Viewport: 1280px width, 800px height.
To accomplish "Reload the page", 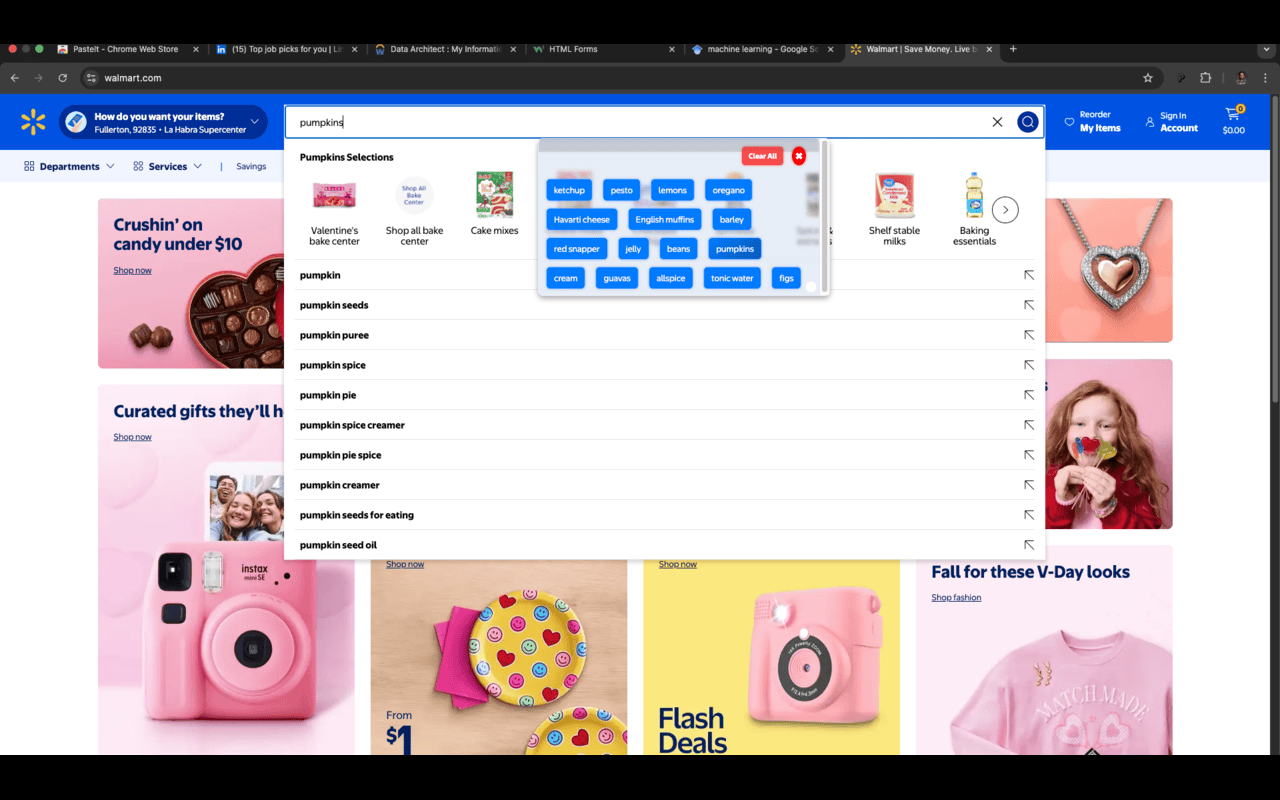I will 63,78.
